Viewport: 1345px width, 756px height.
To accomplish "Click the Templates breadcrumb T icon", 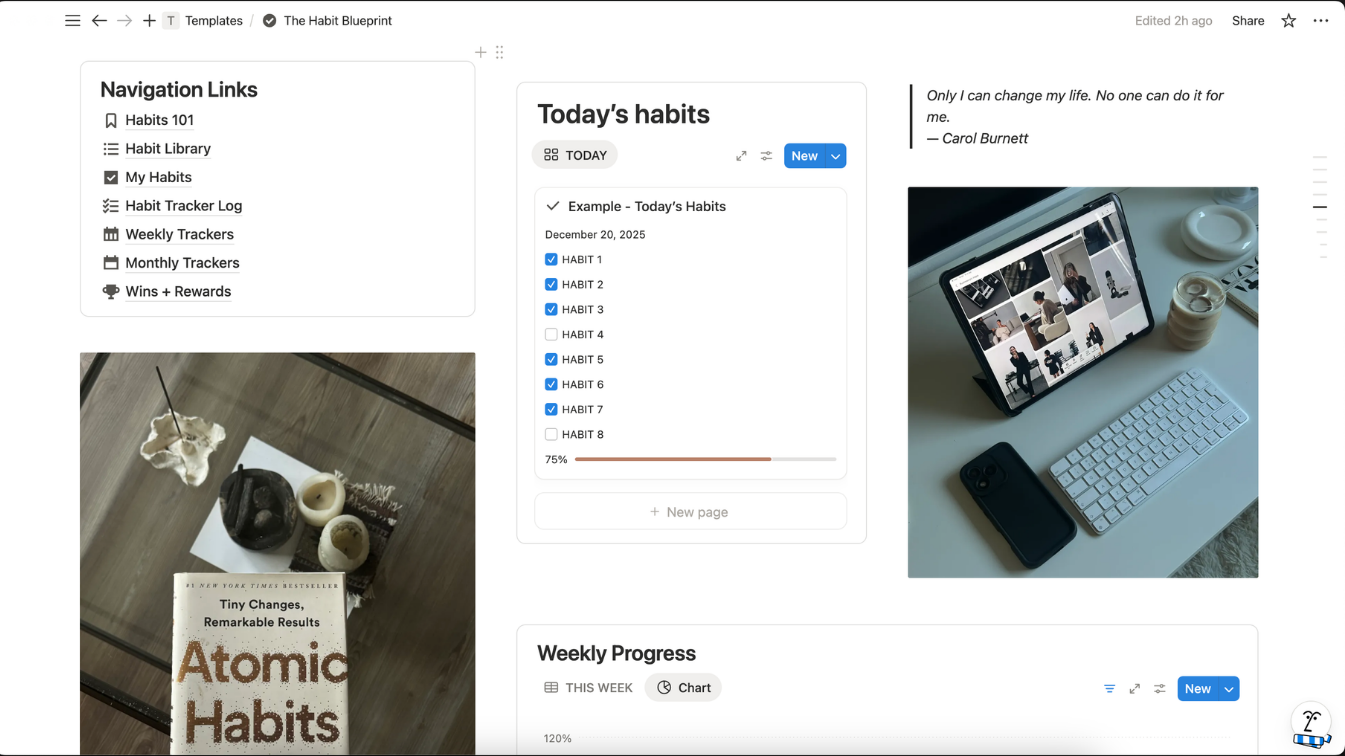I will pos(171,20).
